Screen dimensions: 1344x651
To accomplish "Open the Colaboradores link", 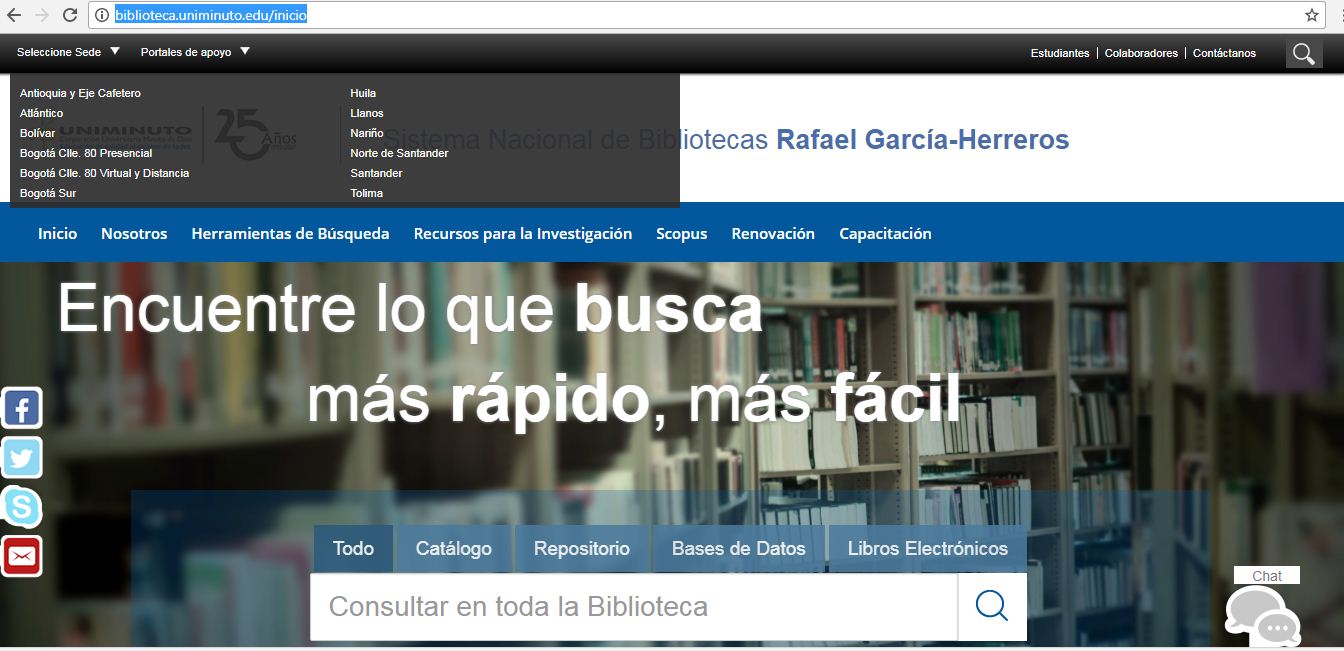I will (1141, 53).
